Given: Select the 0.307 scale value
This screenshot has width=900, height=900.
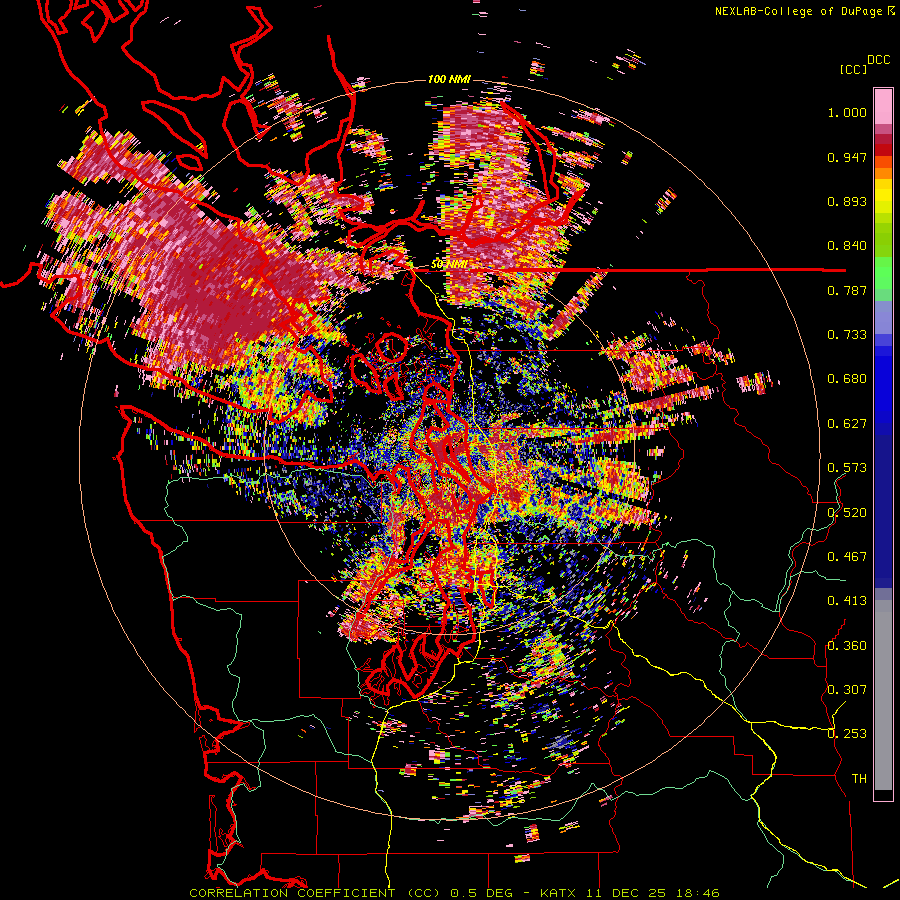Looking at the screenshot, I should 847,690.
